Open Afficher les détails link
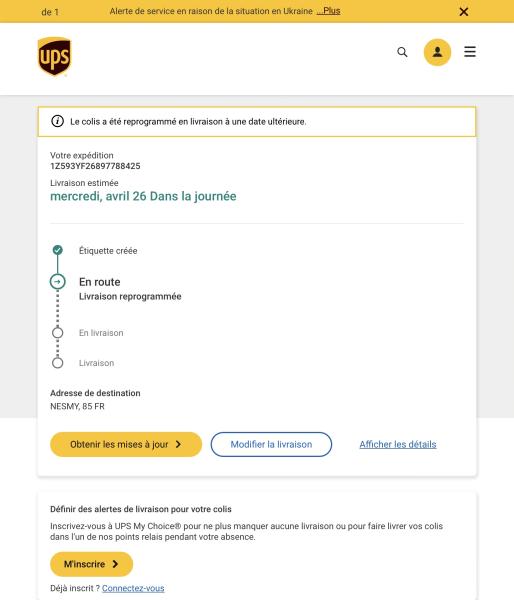514x600 pixels. pyautogui.click(x=398, y=444)
